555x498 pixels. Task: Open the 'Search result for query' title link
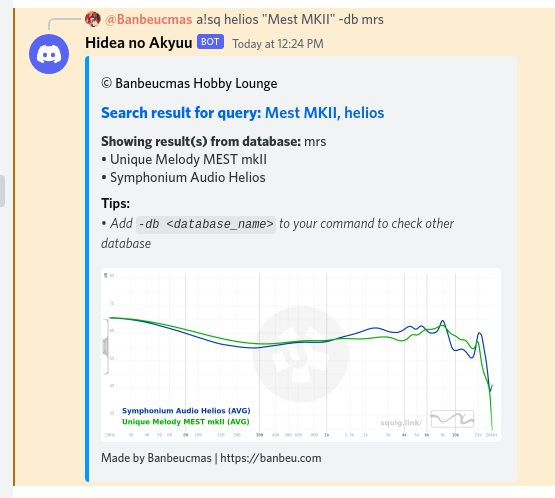pyautogui.click(x=242, y=113)
